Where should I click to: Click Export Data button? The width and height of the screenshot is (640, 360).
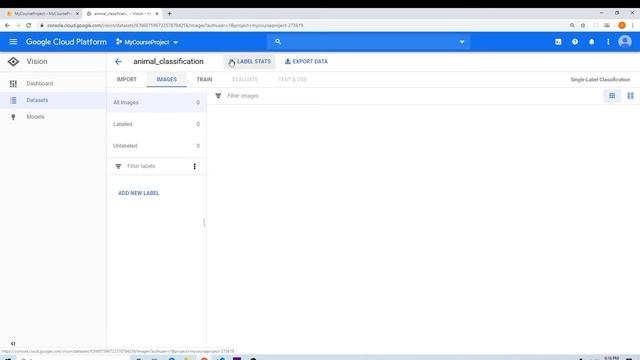coord(306,62)
